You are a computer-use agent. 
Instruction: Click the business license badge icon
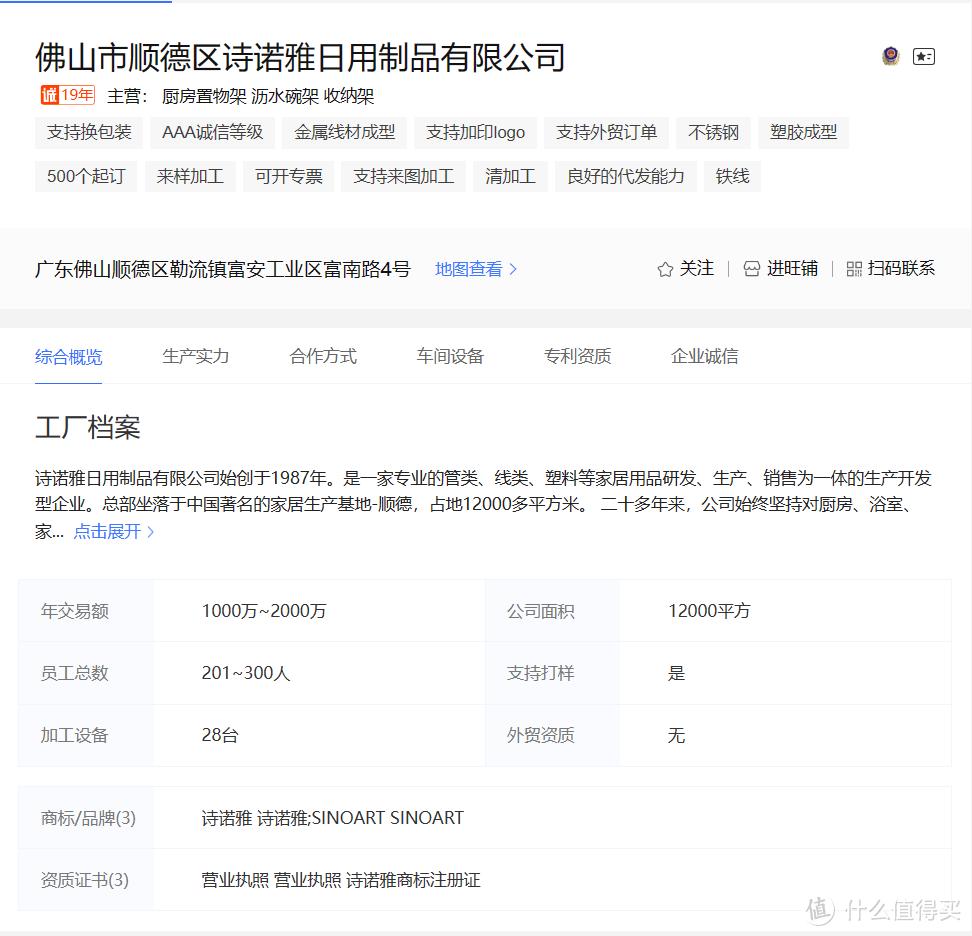889,57
